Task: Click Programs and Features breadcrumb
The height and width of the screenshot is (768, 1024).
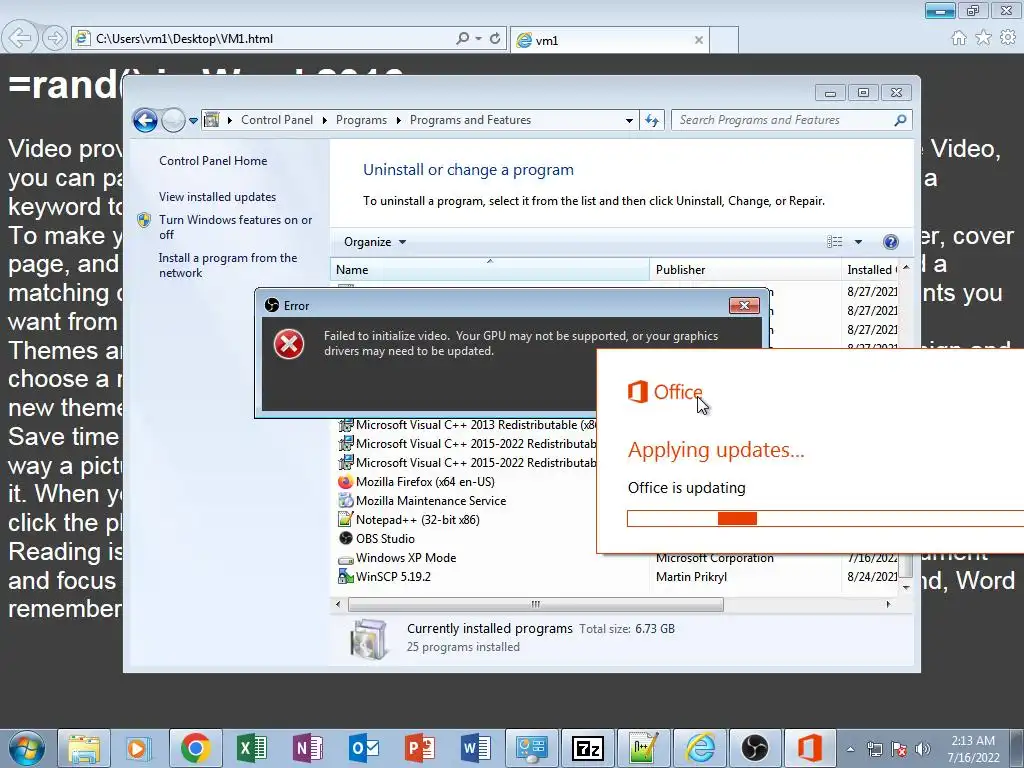Action: click(470, 120)
